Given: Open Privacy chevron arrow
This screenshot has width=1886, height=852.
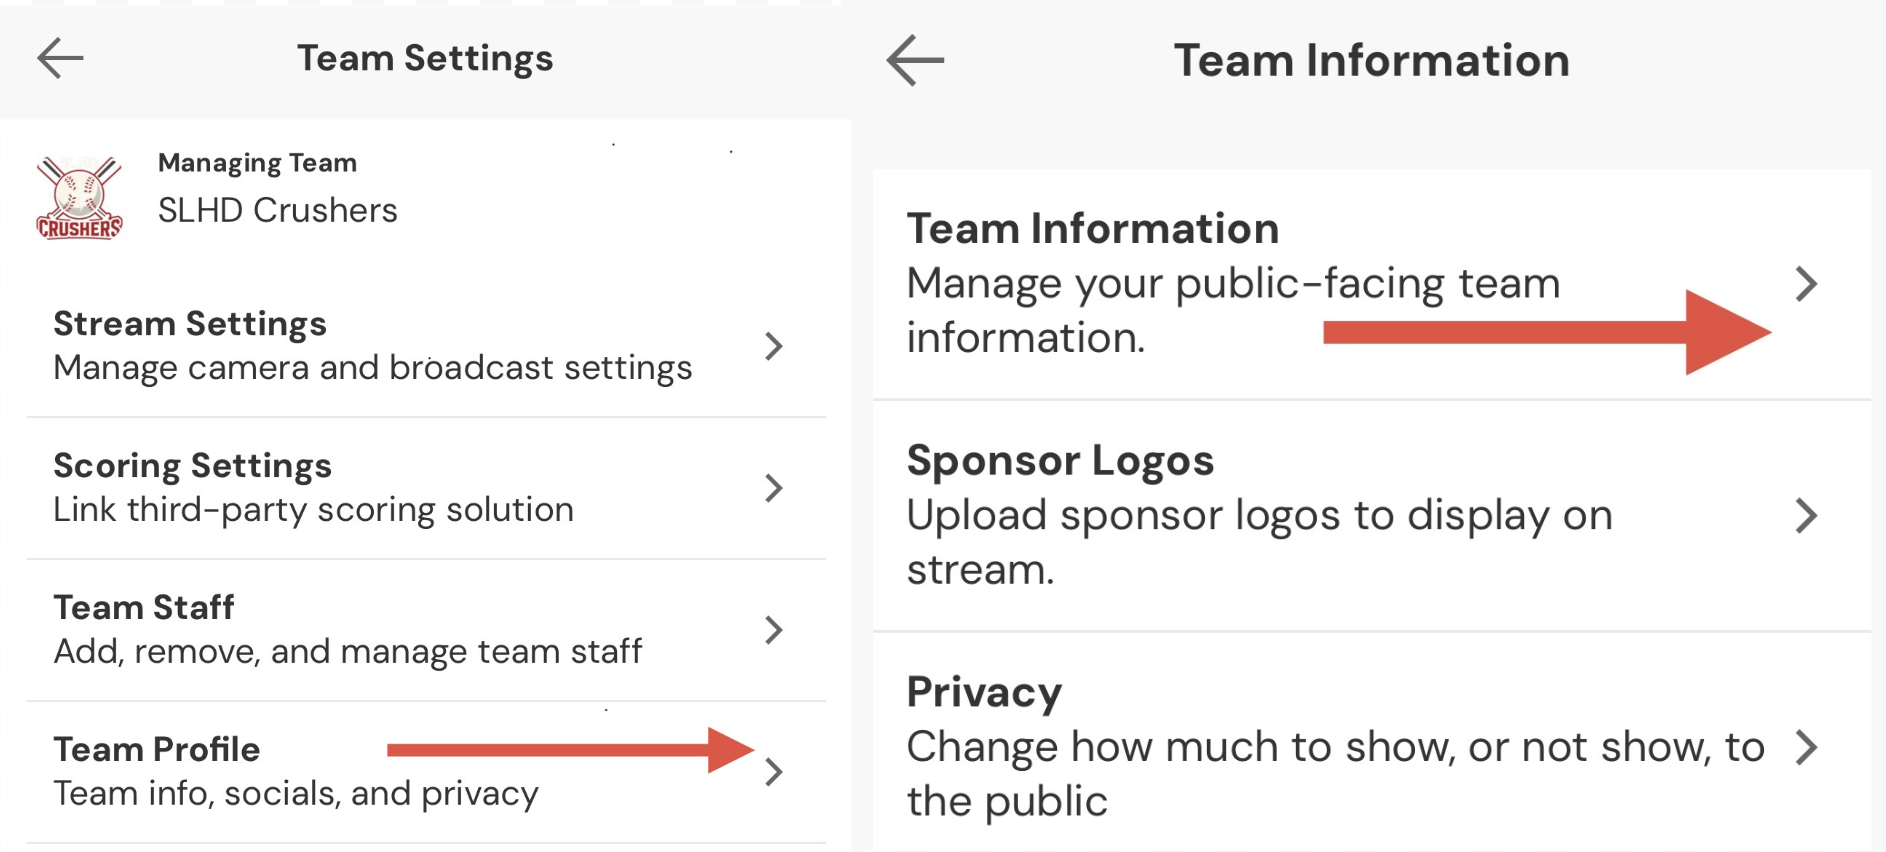Looking at the screenshot, I should click(x=1805, y=747).
